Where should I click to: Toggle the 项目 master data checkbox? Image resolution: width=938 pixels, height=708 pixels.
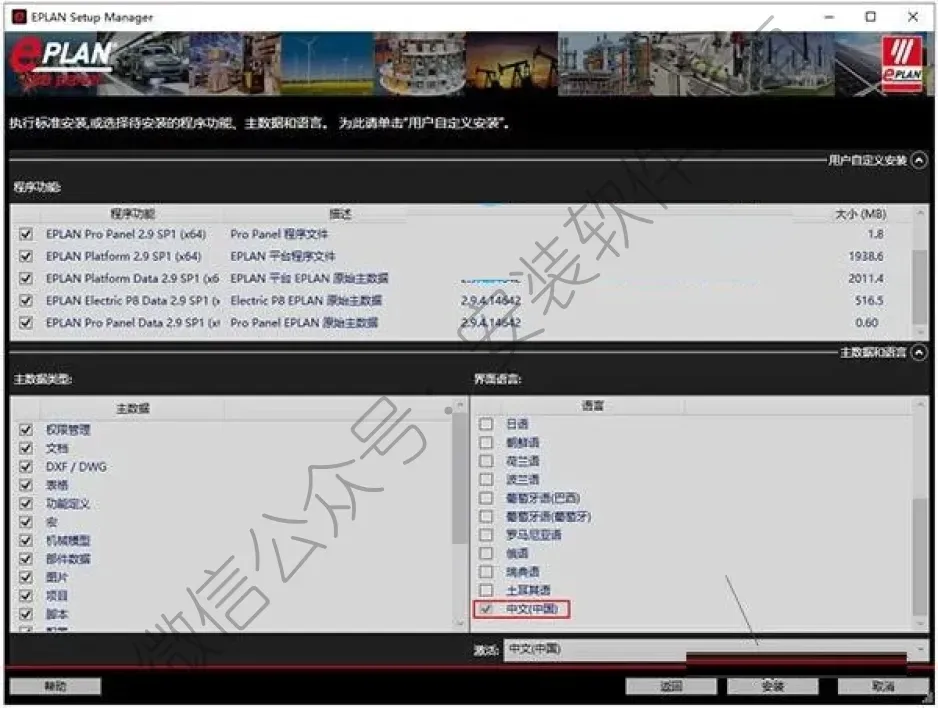pyautogui.click(x=26, y=596)
